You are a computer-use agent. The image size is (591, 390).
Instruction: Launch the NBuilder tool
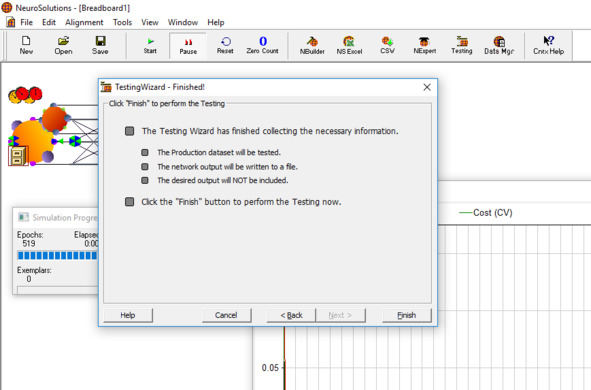[x=312, y=46]
